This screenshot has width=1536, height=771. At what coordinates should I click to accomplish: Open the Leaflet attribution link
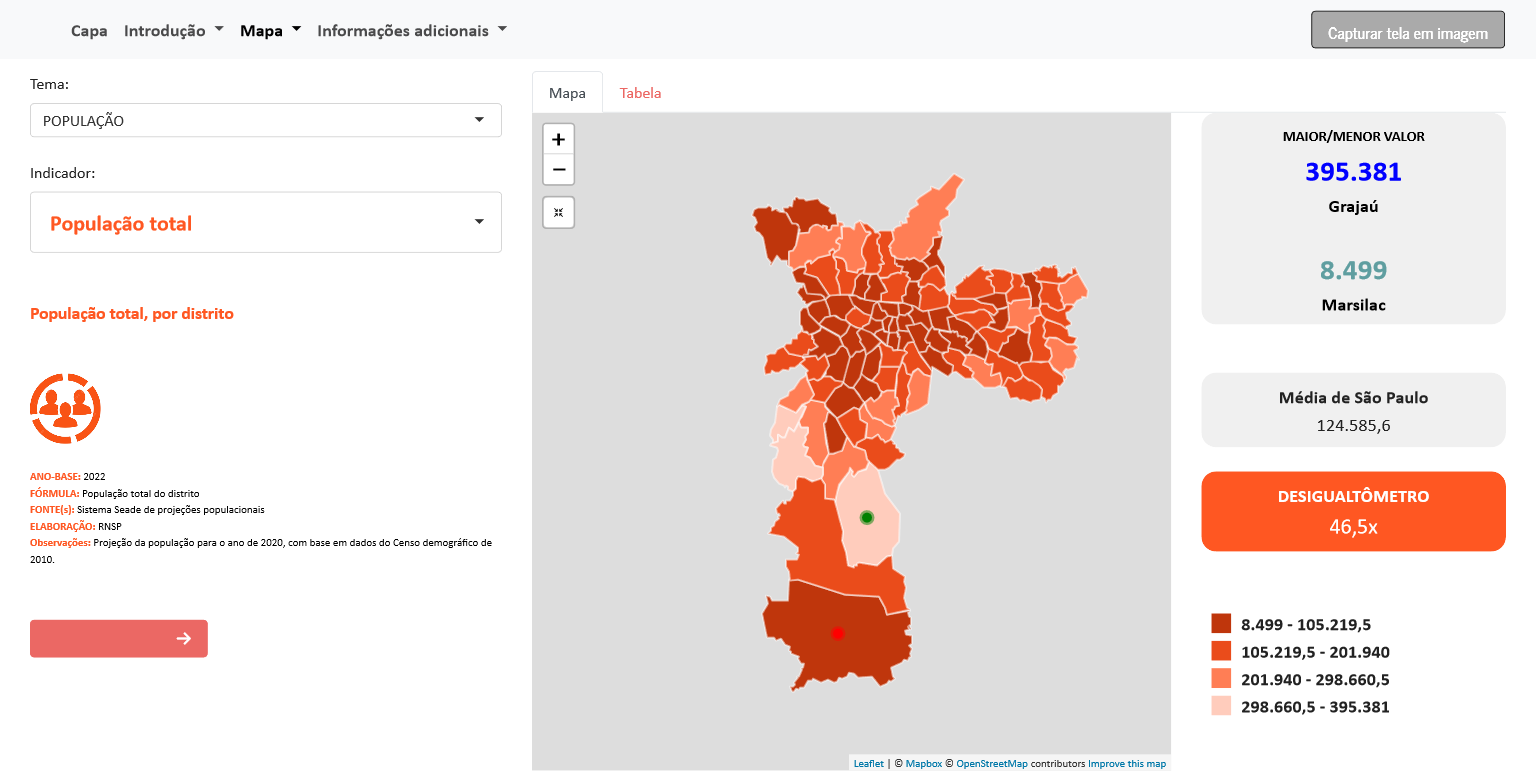click(868, 764)
